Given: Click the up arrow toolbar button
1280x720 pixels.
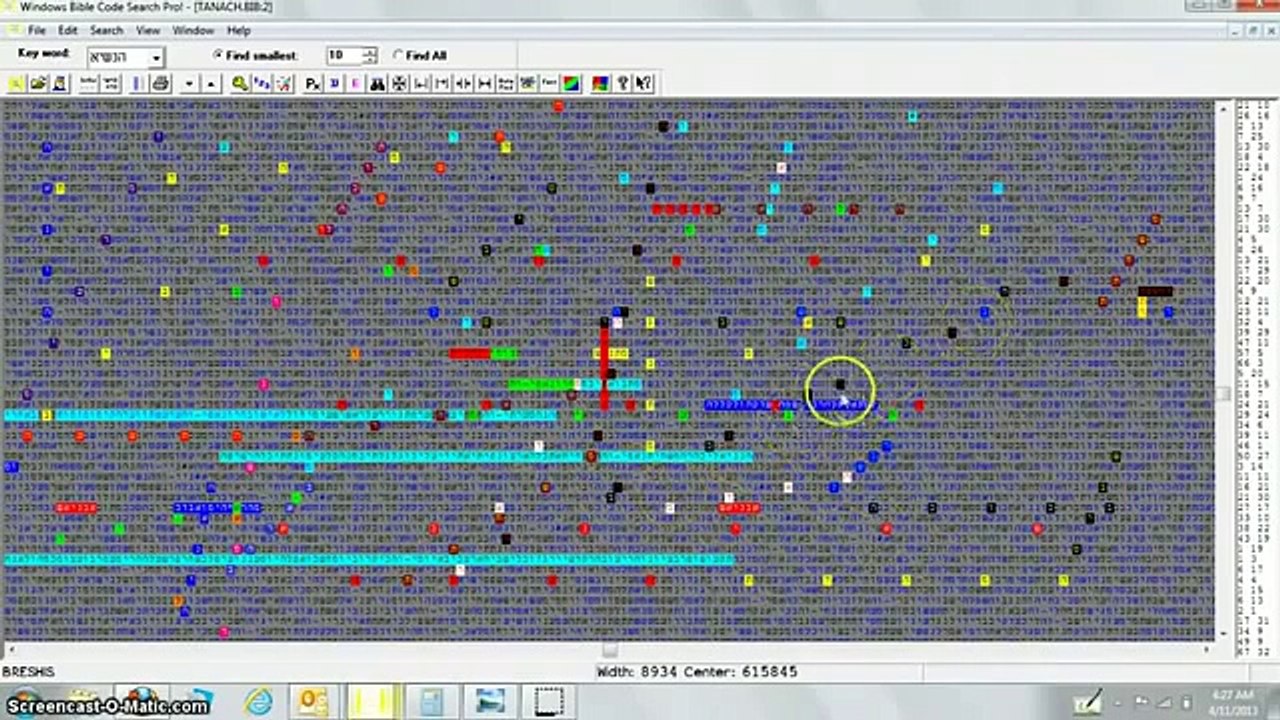Looking at the screenshot, I should (211, 84).
